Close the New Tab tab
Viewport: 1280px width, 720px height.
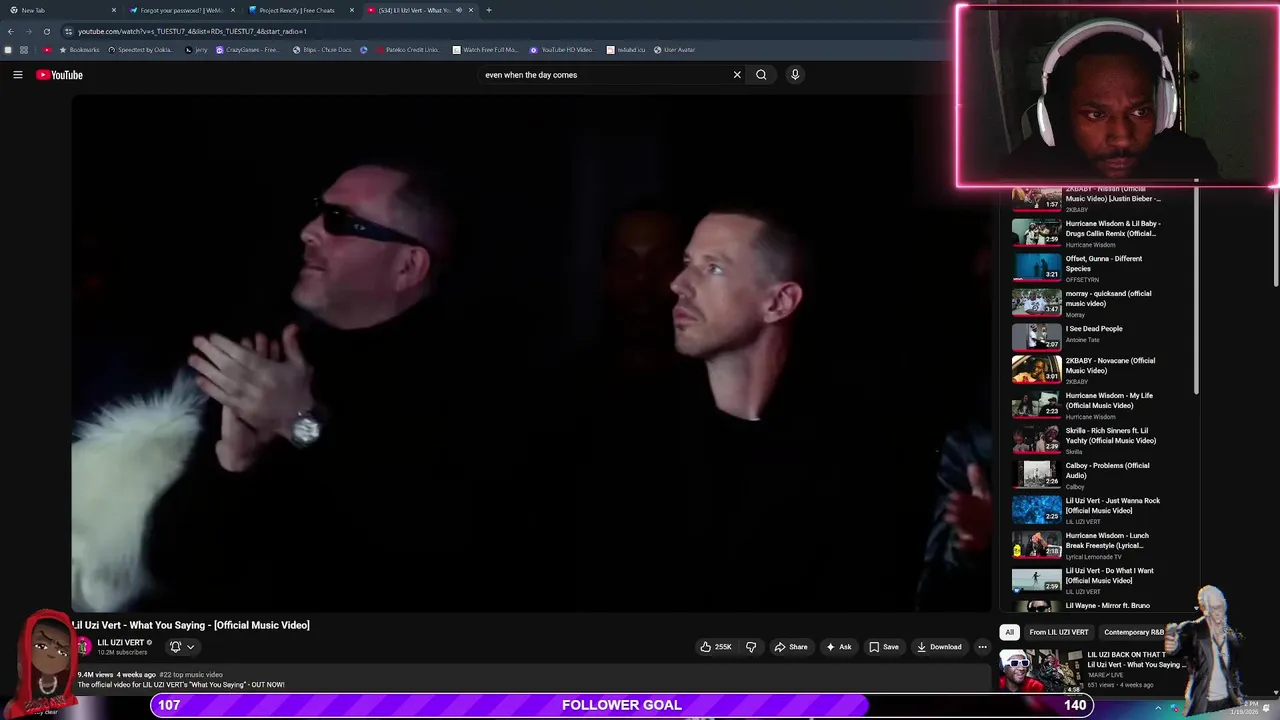click(114, 10)
